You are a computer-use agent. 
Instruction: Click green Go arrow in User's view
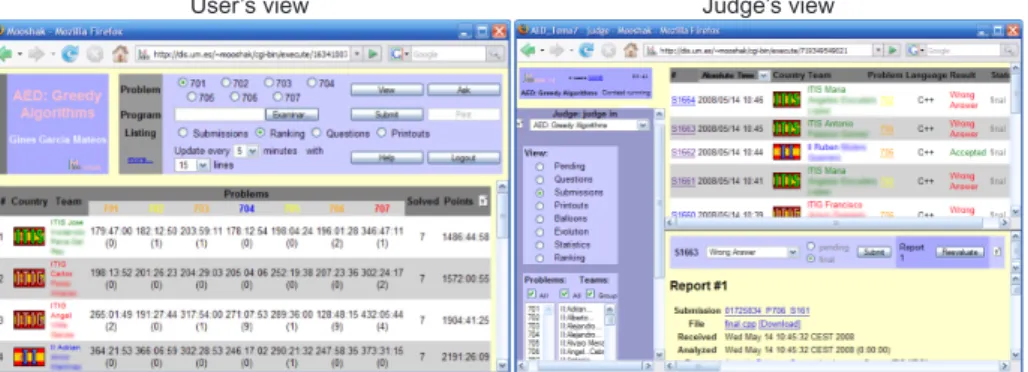pyautogui.click(x=373, y=54)
